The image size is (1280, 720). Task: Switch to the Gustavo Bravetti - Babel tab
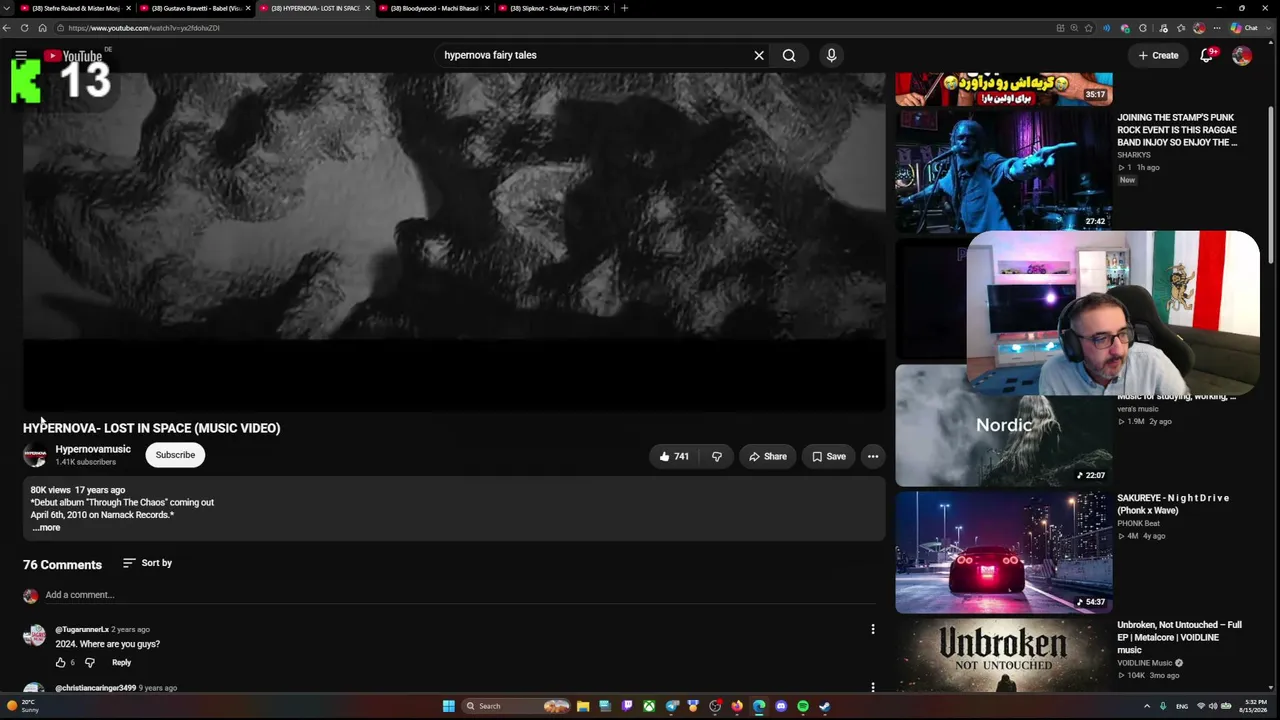pyautogui.click(x=194, y=8)
